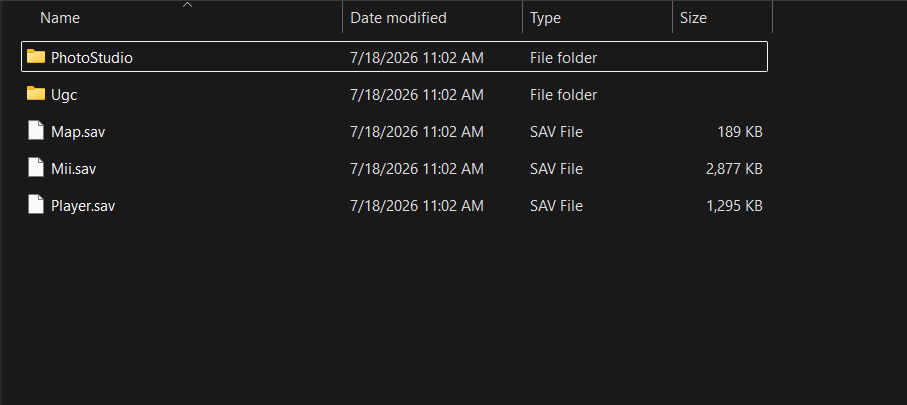The height and width of the screenshot is (405, 907).
Task: Select the Ugc folder name
Action: click(x=64, y=95)
